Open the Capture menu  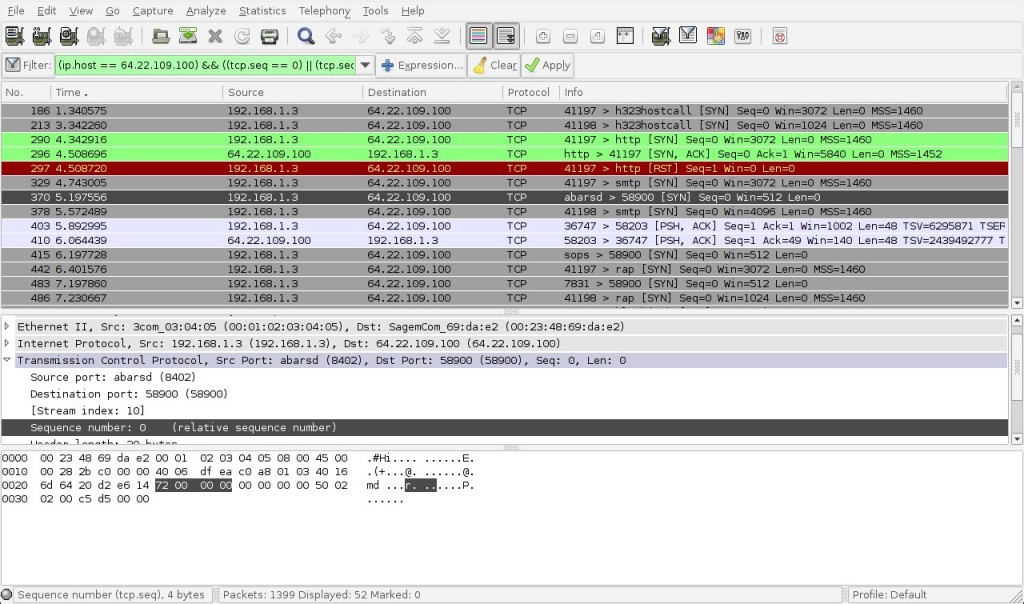[153, 11]
